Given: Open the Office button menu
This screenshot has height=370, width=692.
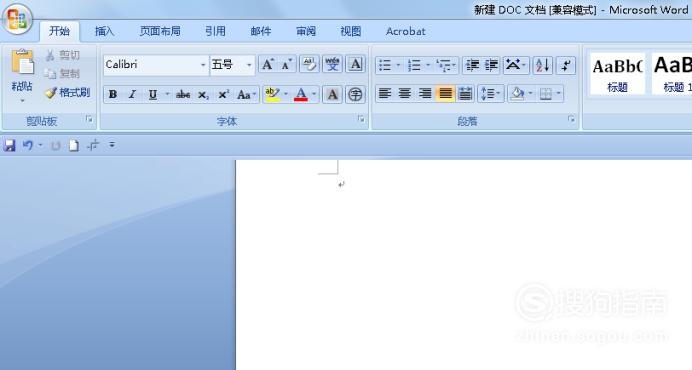Looking at the screenshot, I should pyautogui.click(x=17, y=18).
